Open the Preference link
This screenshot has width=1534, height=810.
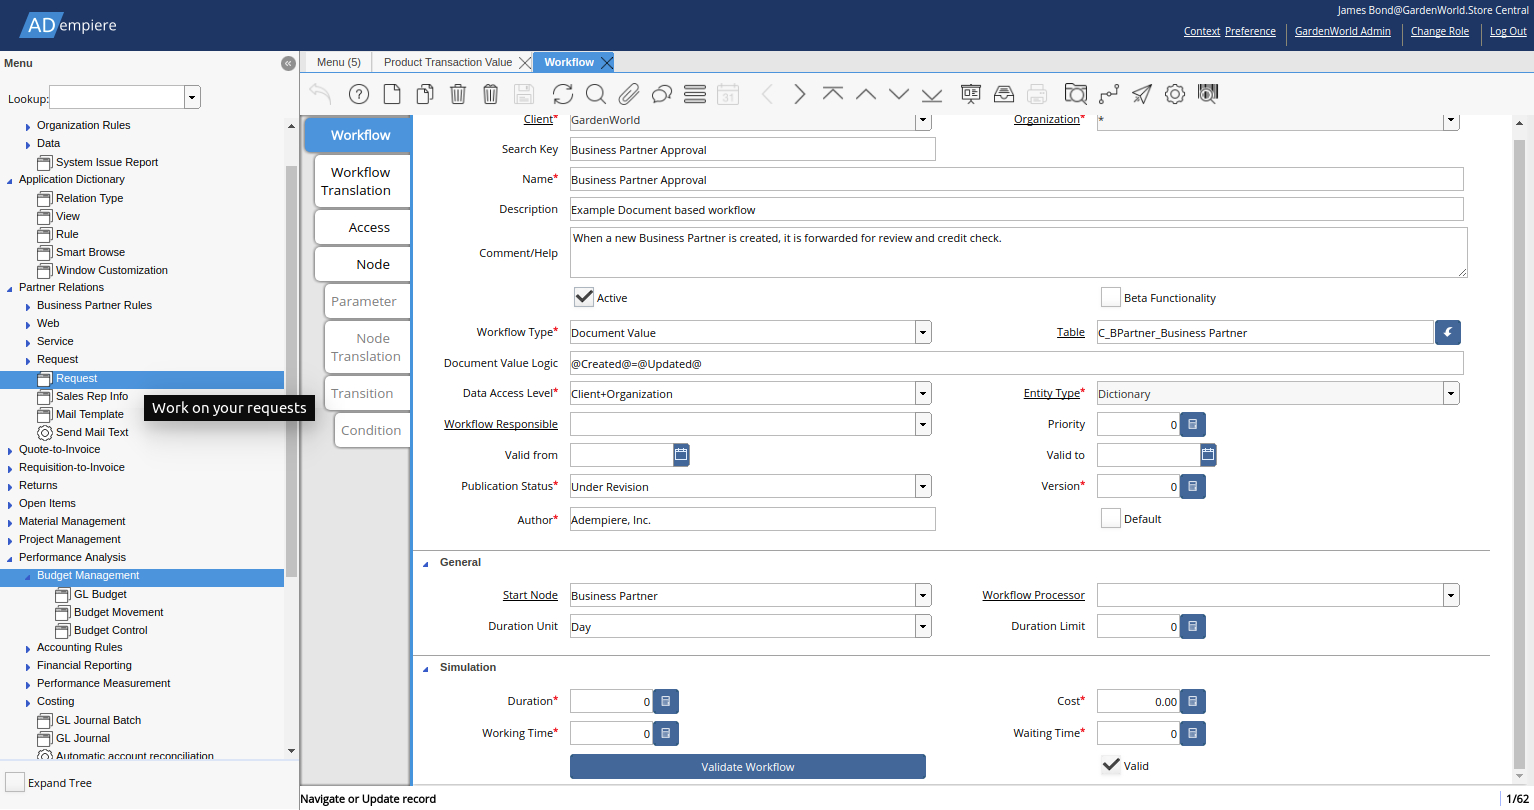click(x=1250, y=31)
